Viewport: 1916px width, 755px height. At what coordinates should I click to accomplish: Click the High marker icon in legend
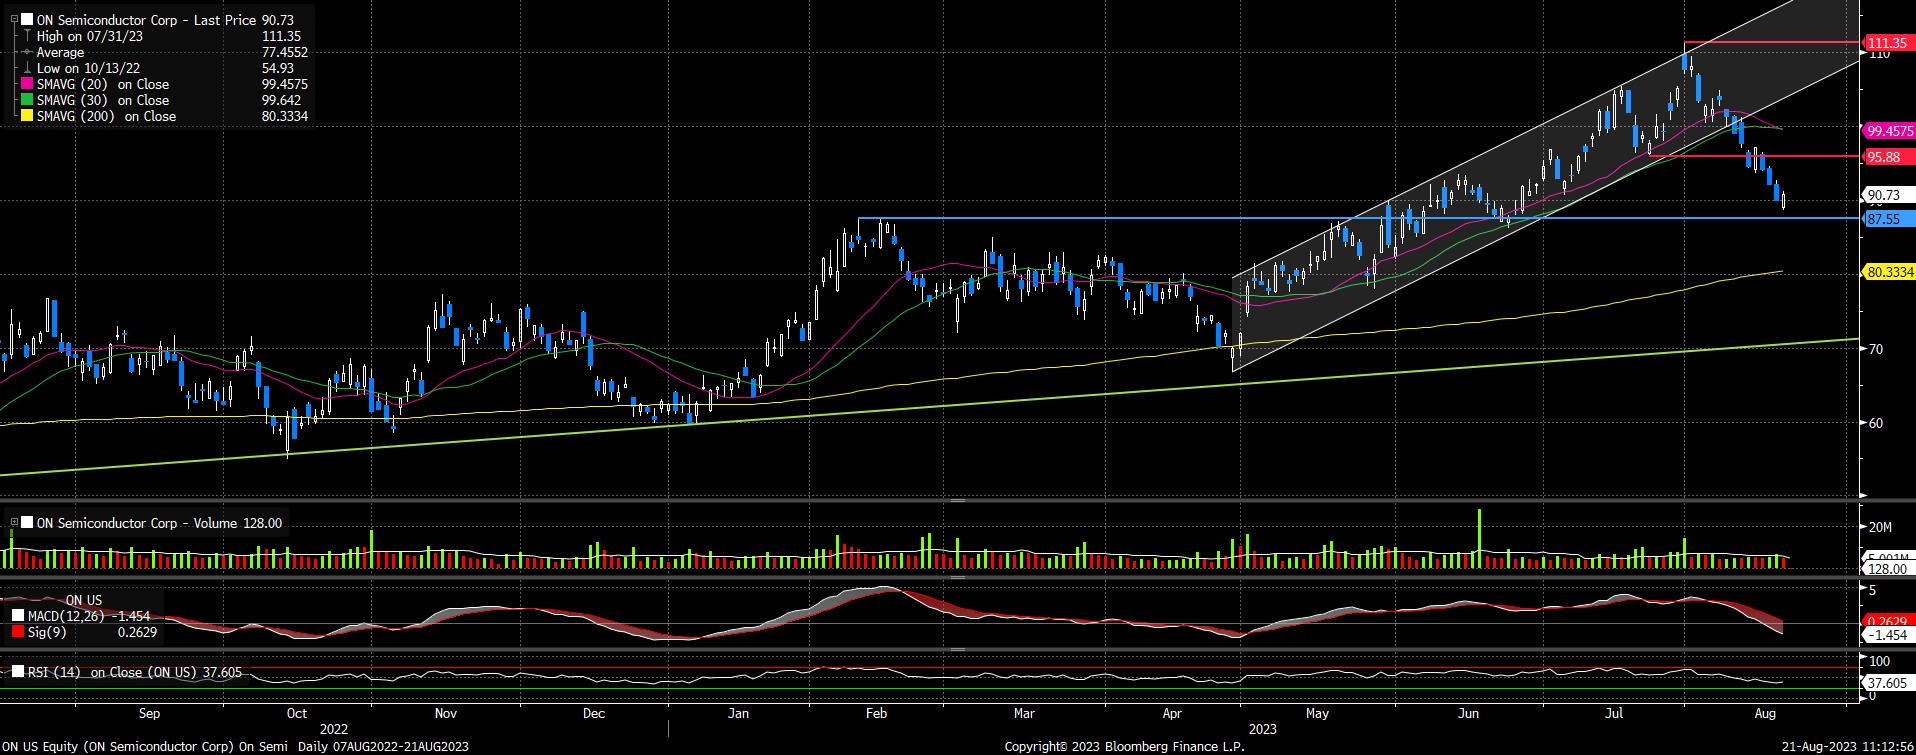(27, 36)
